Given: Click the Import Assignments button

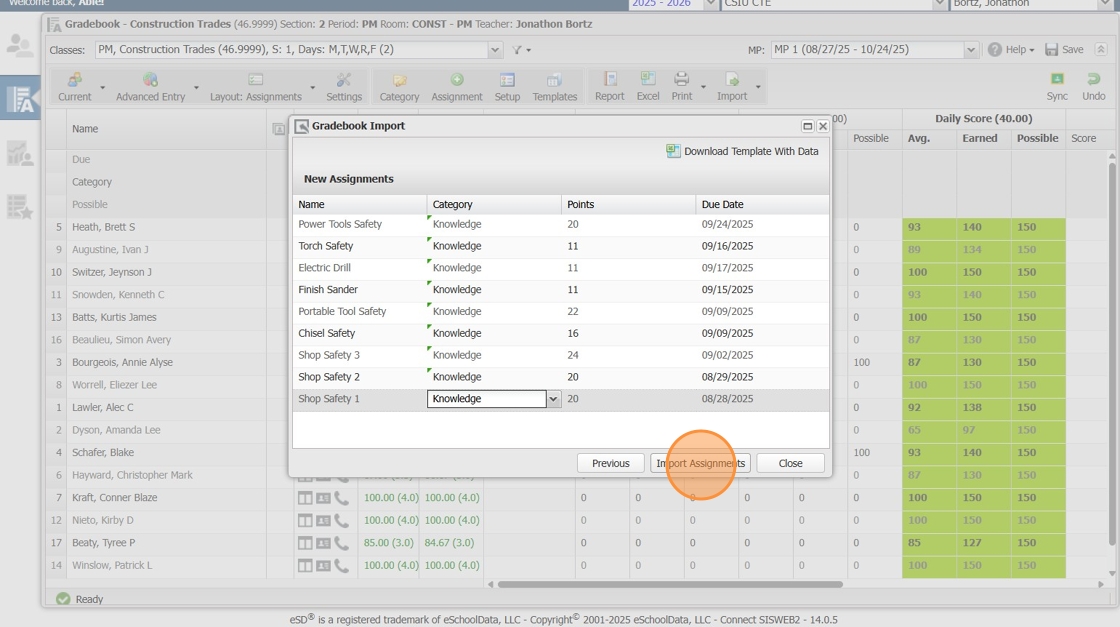Looking at the screenshot, I should click(x=700, y=463).
